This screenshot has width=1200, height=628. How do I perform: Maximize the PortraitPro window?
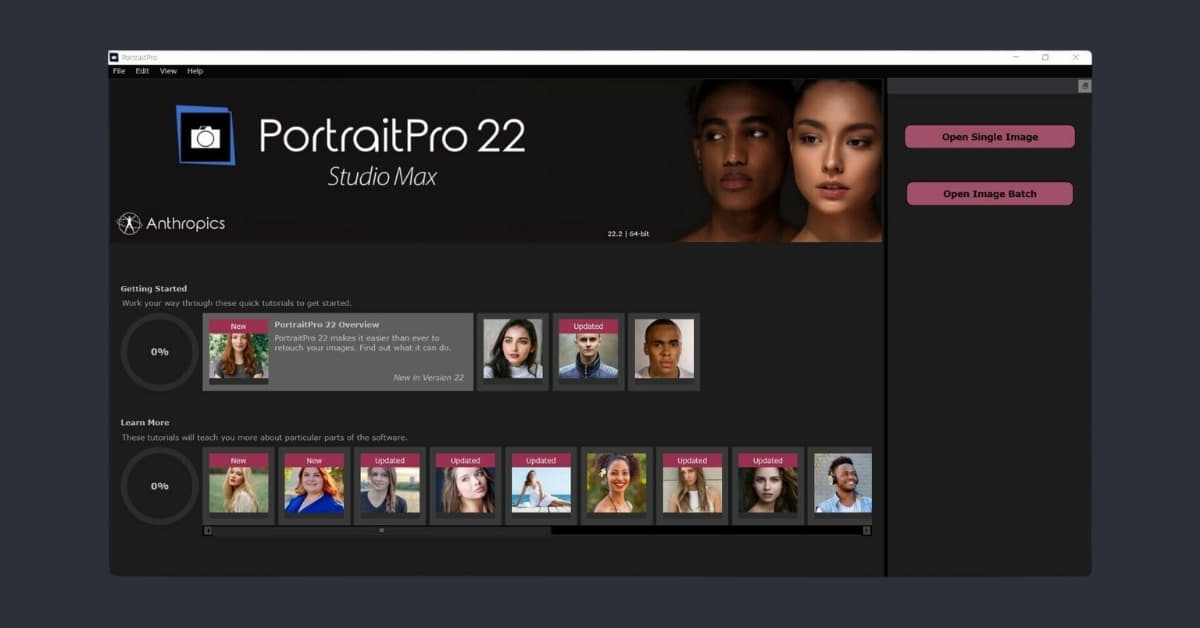[x=1046, y=57]
